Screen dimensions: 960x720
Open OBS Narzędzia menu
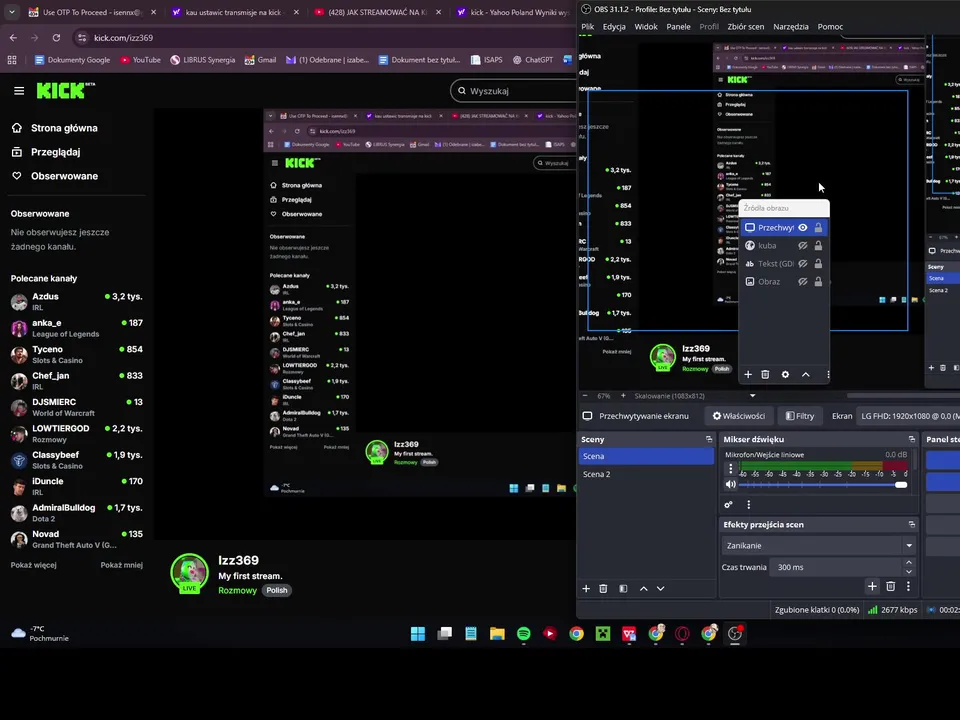coord(790,26)
